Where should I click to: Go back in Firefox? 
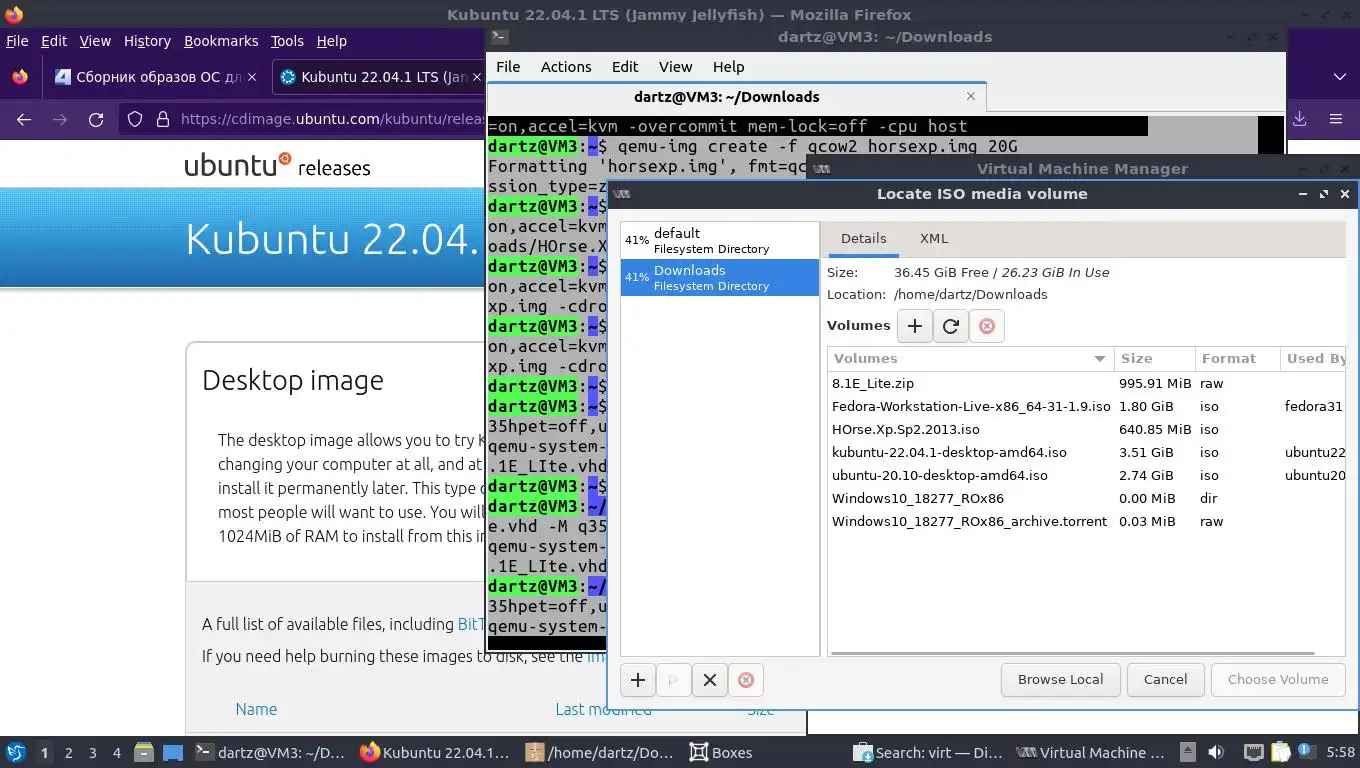point(24,119)
